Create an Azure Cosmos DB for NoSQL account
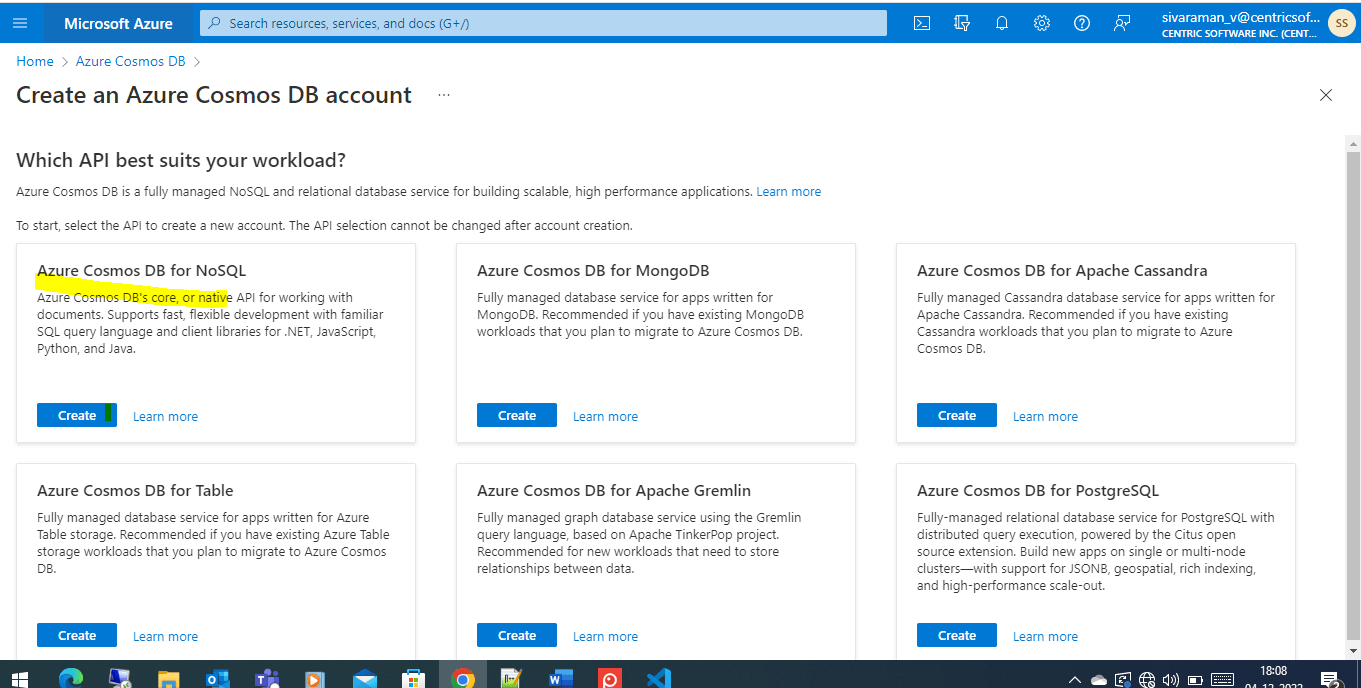This screenshot has height=688, width=1361. coord(76,415)
